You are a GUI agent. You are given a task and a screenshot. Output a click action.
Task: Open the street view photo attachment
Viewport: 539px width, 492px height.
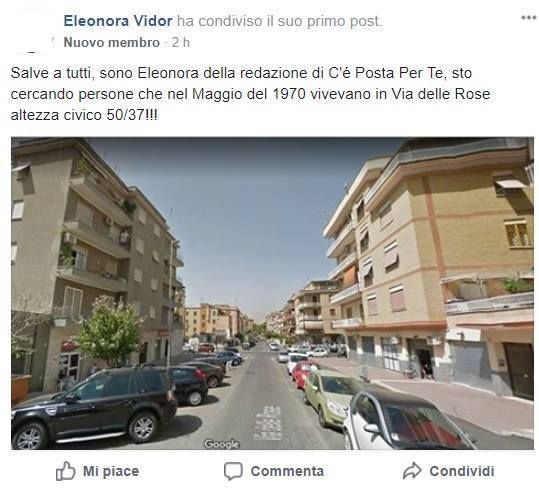coord(272,293)
